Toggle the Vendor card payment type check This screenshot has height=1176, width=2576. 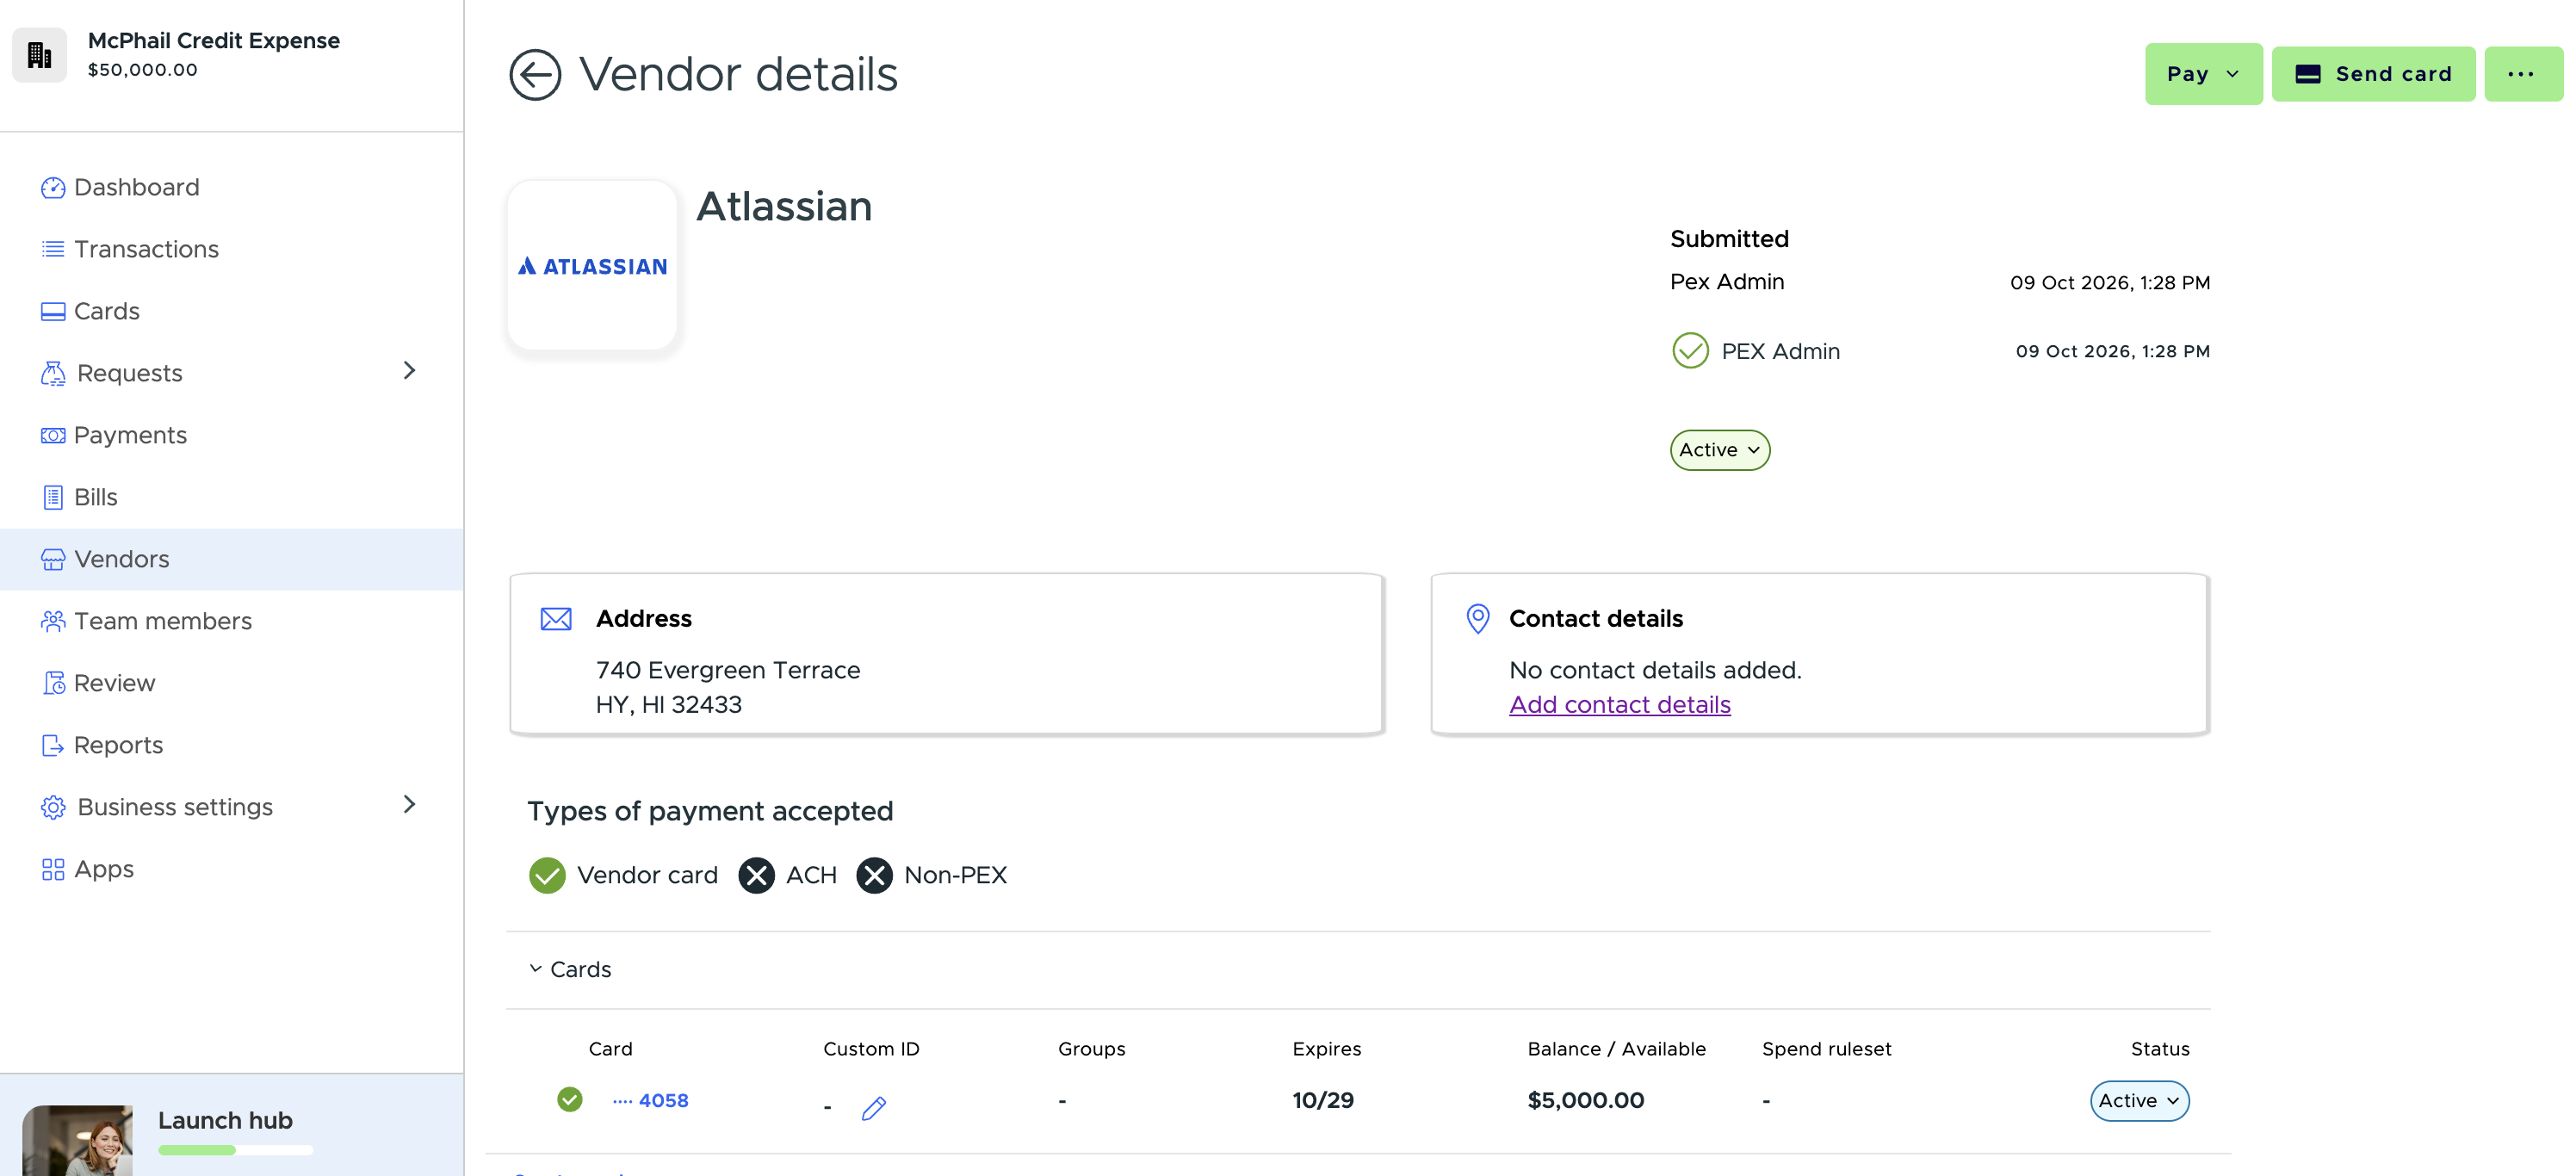[547, 875]
